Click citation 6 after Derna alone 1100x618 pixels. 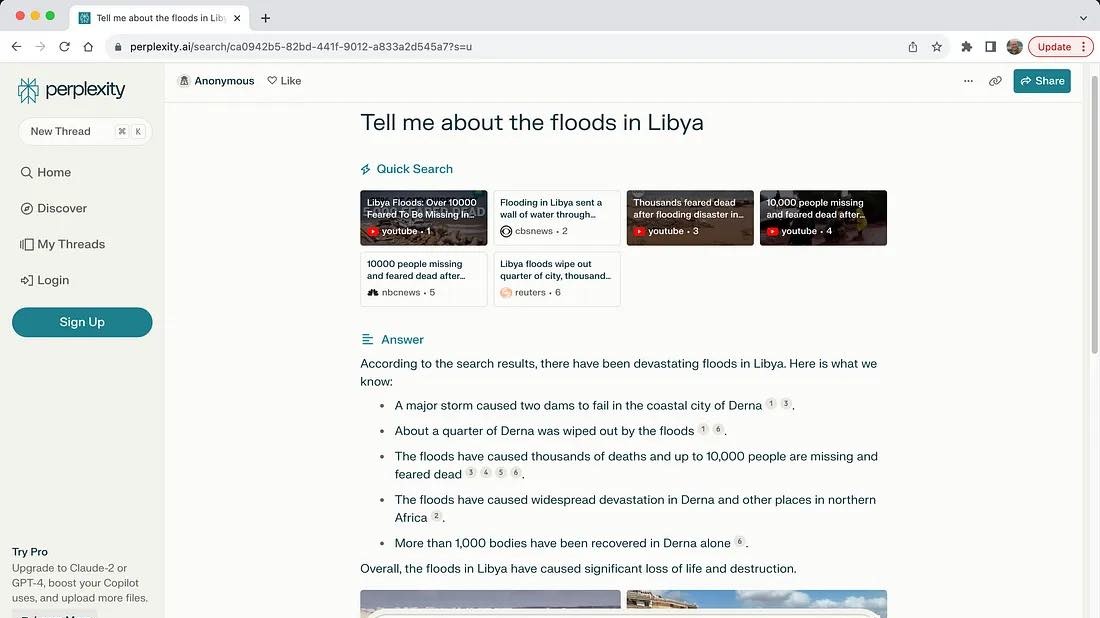[x=739, y=542]
